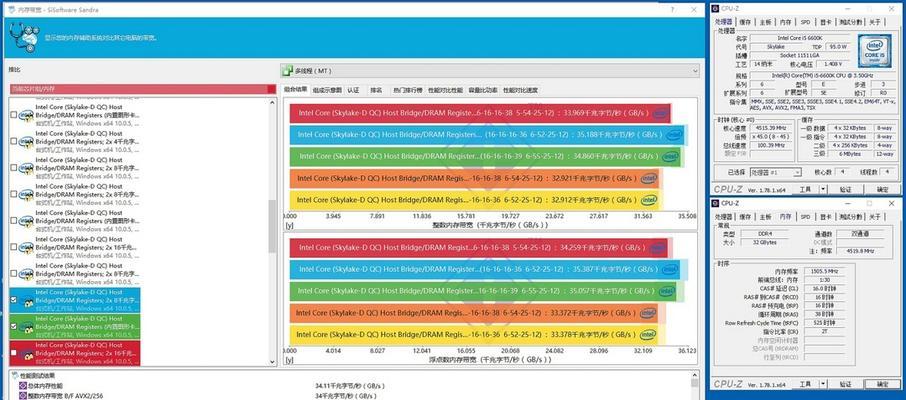Click the CPU-Z memory window title icon
The width and height of the screenshot is (906, 400).
click(715, 203)
